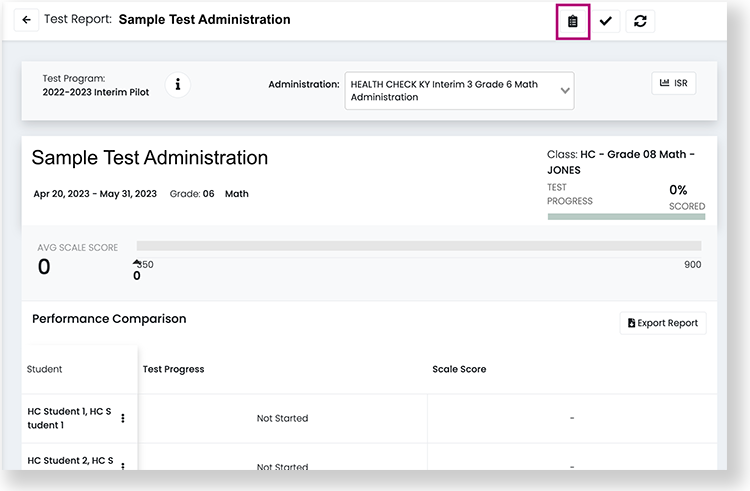Click the green Test Progress bar
The width and height of the screenshot is (750, 491).
coord(626,216)
